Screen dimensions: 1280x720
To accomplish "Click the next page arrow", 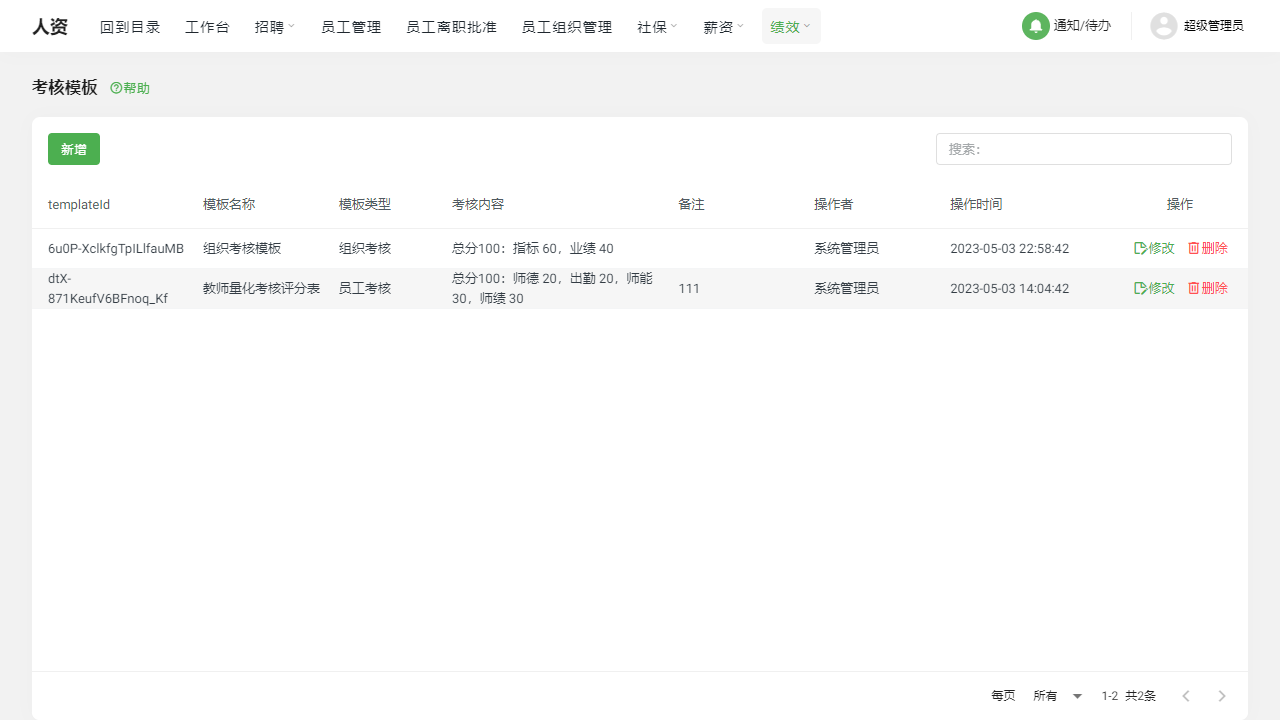I will pos(1221,695).
